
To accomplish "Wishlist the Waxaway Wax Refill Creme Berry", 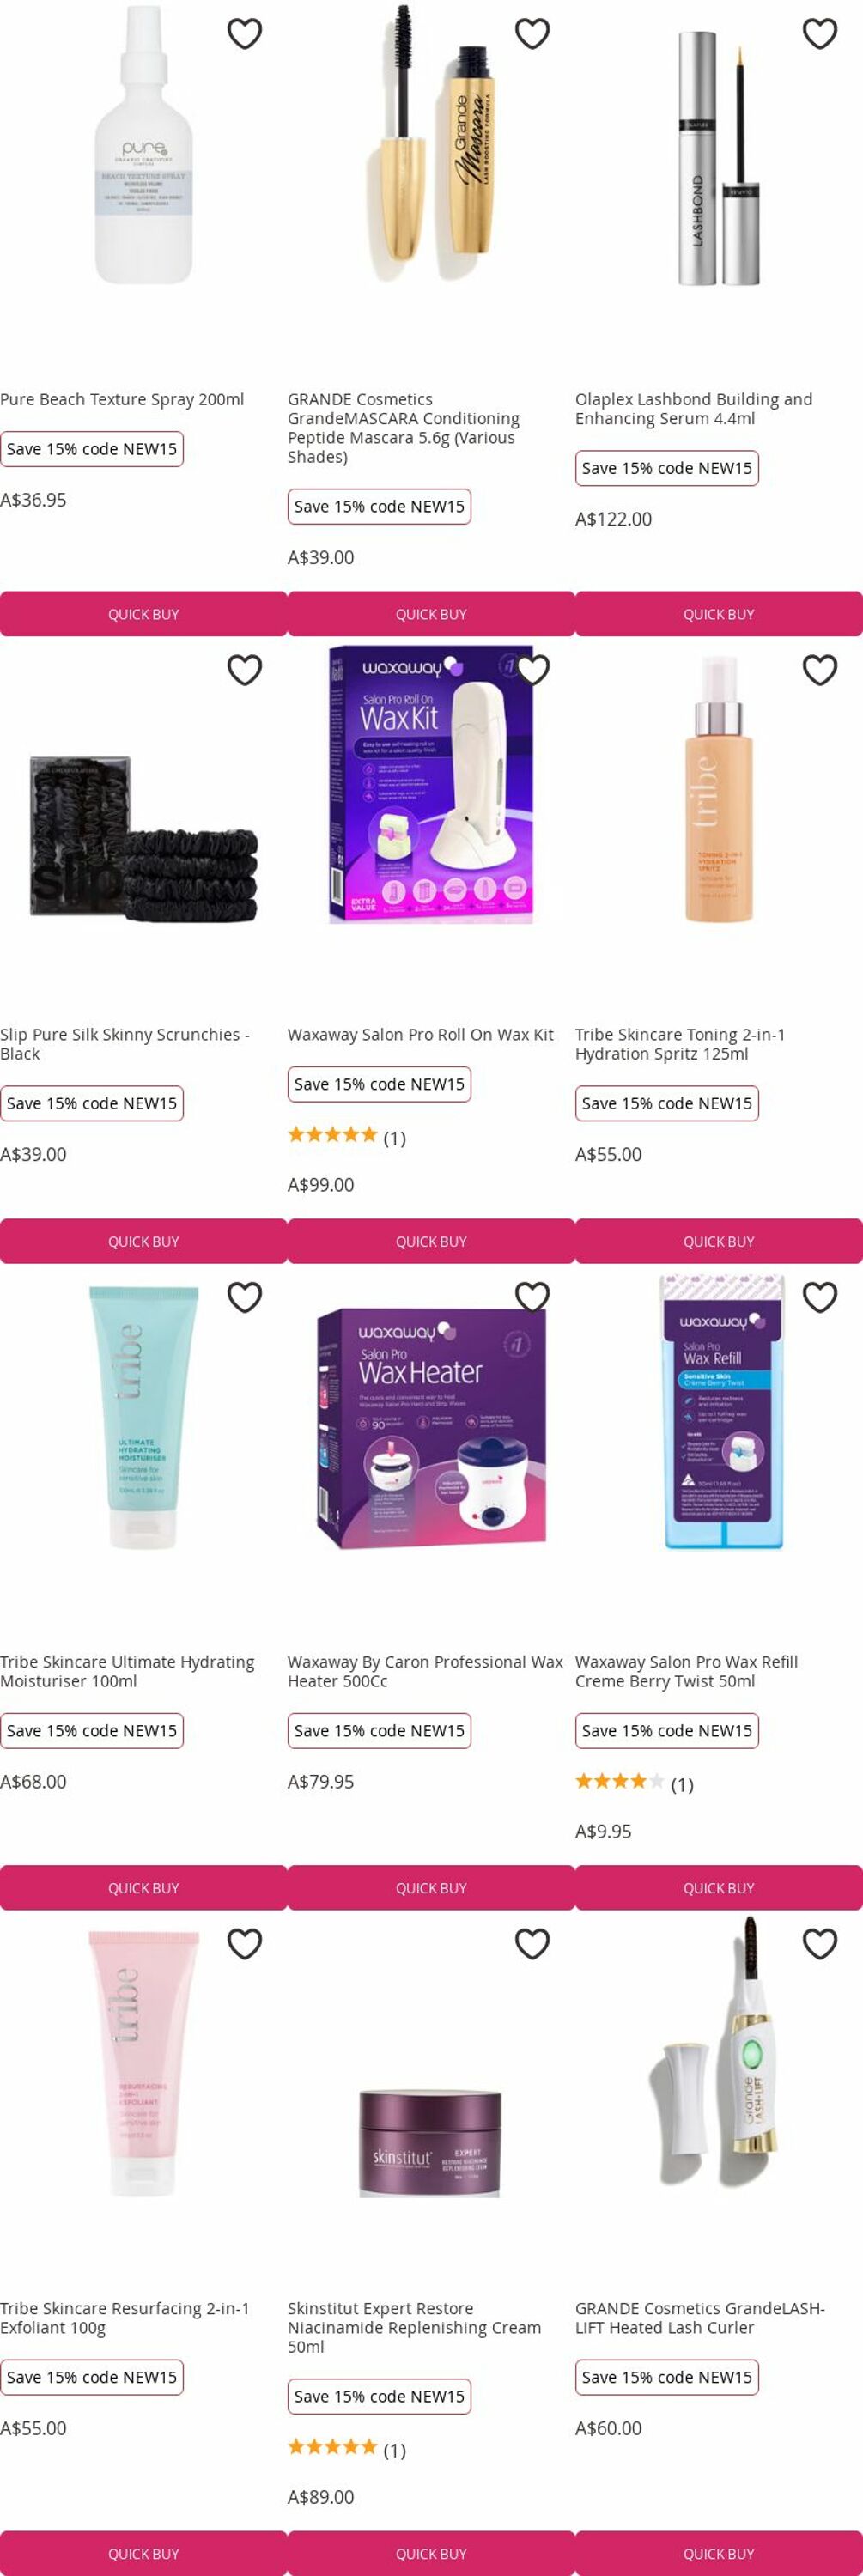I will point(820,1297).
